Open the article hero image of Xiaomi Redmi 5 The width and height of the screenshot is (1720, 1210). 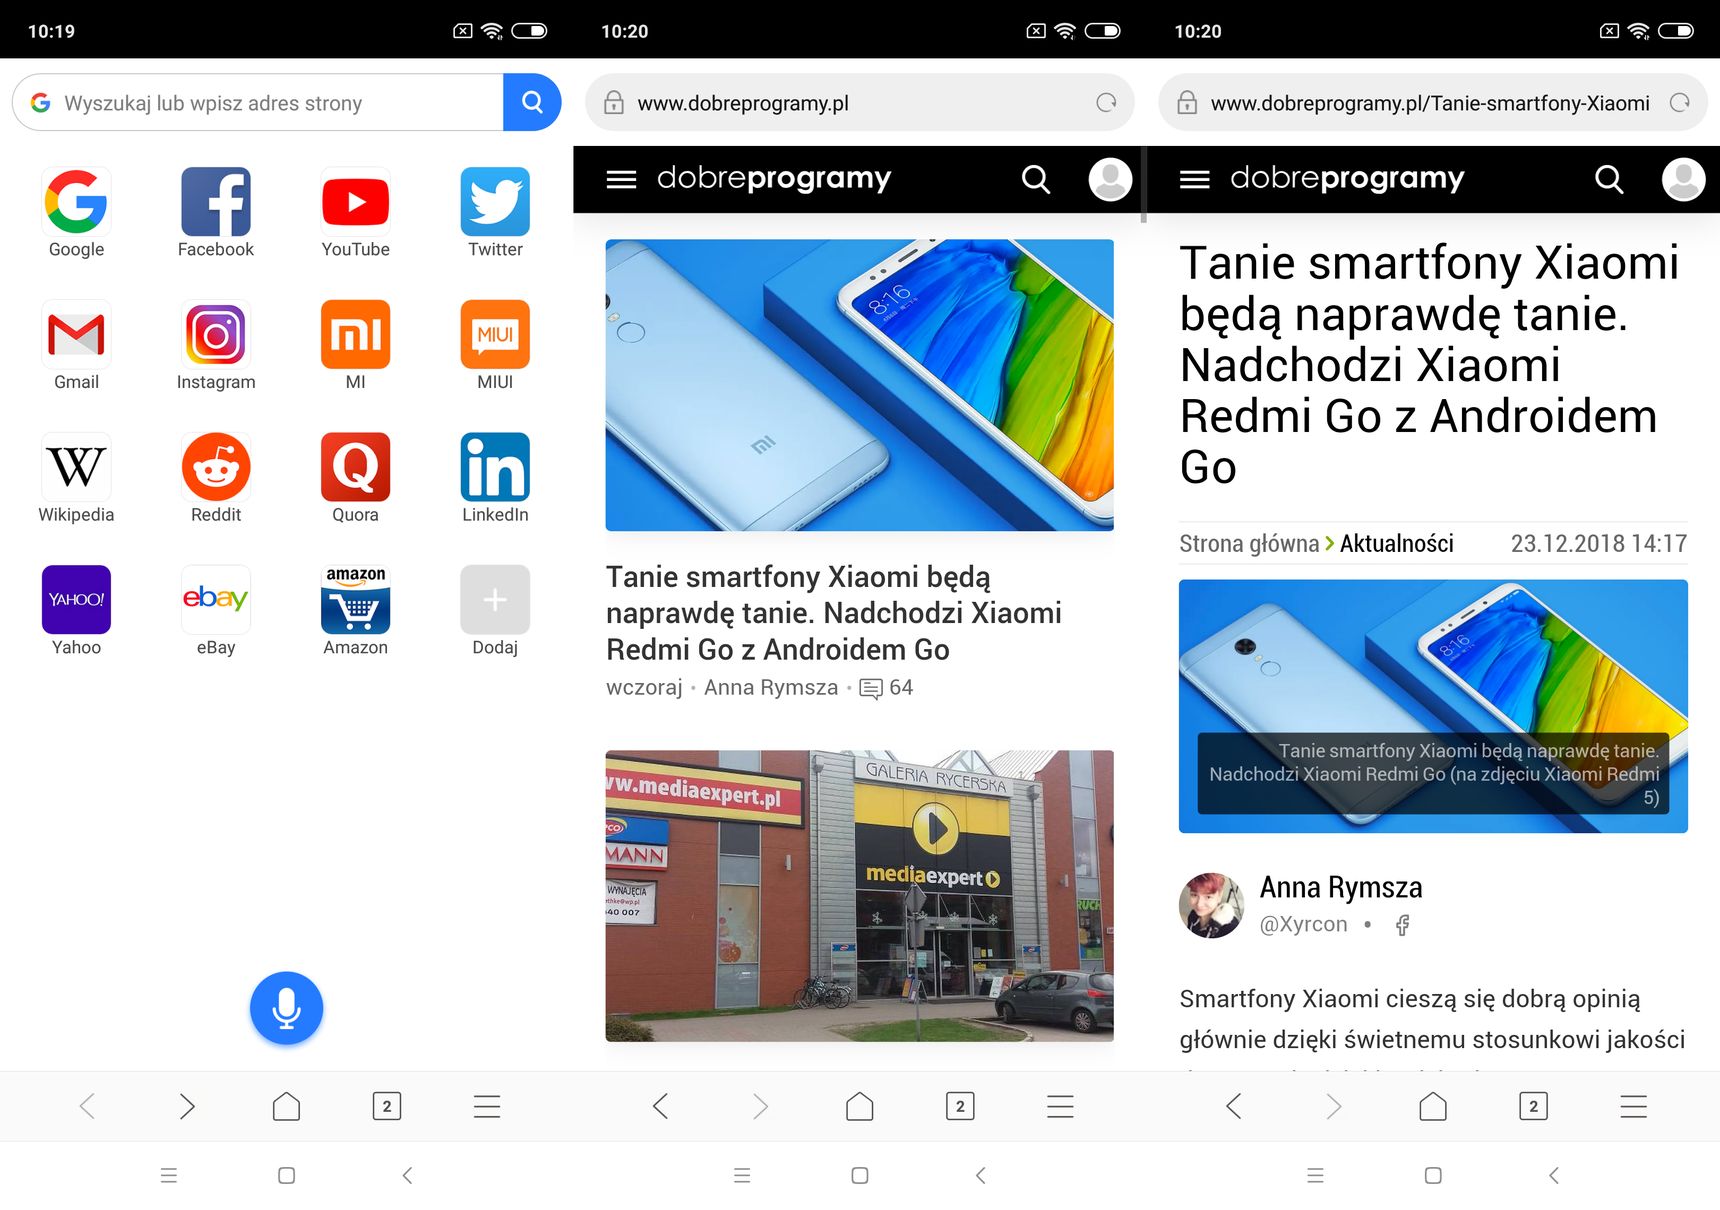(x=1433, y=706)
